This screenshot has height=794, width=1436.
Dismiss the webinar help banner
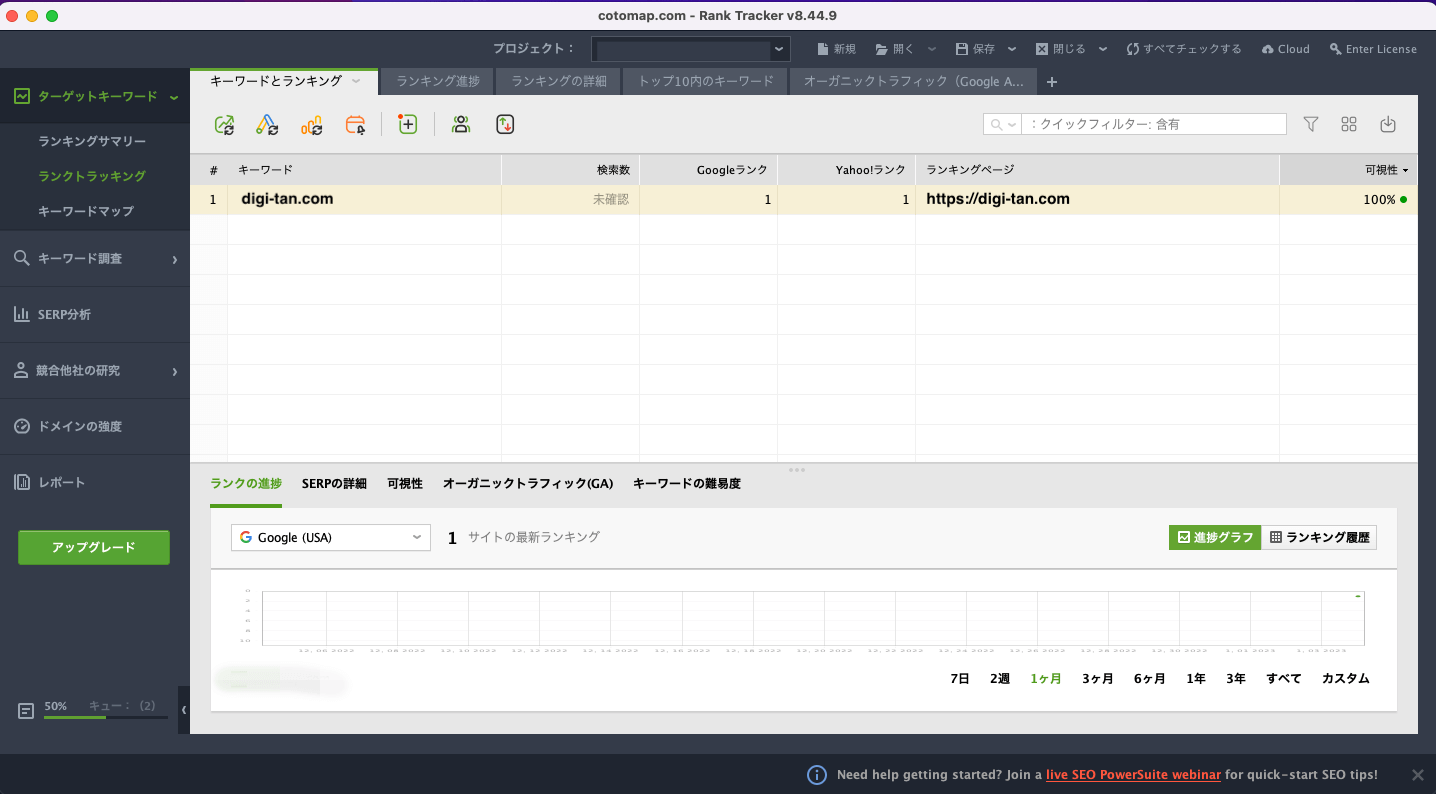point(1417,774)
